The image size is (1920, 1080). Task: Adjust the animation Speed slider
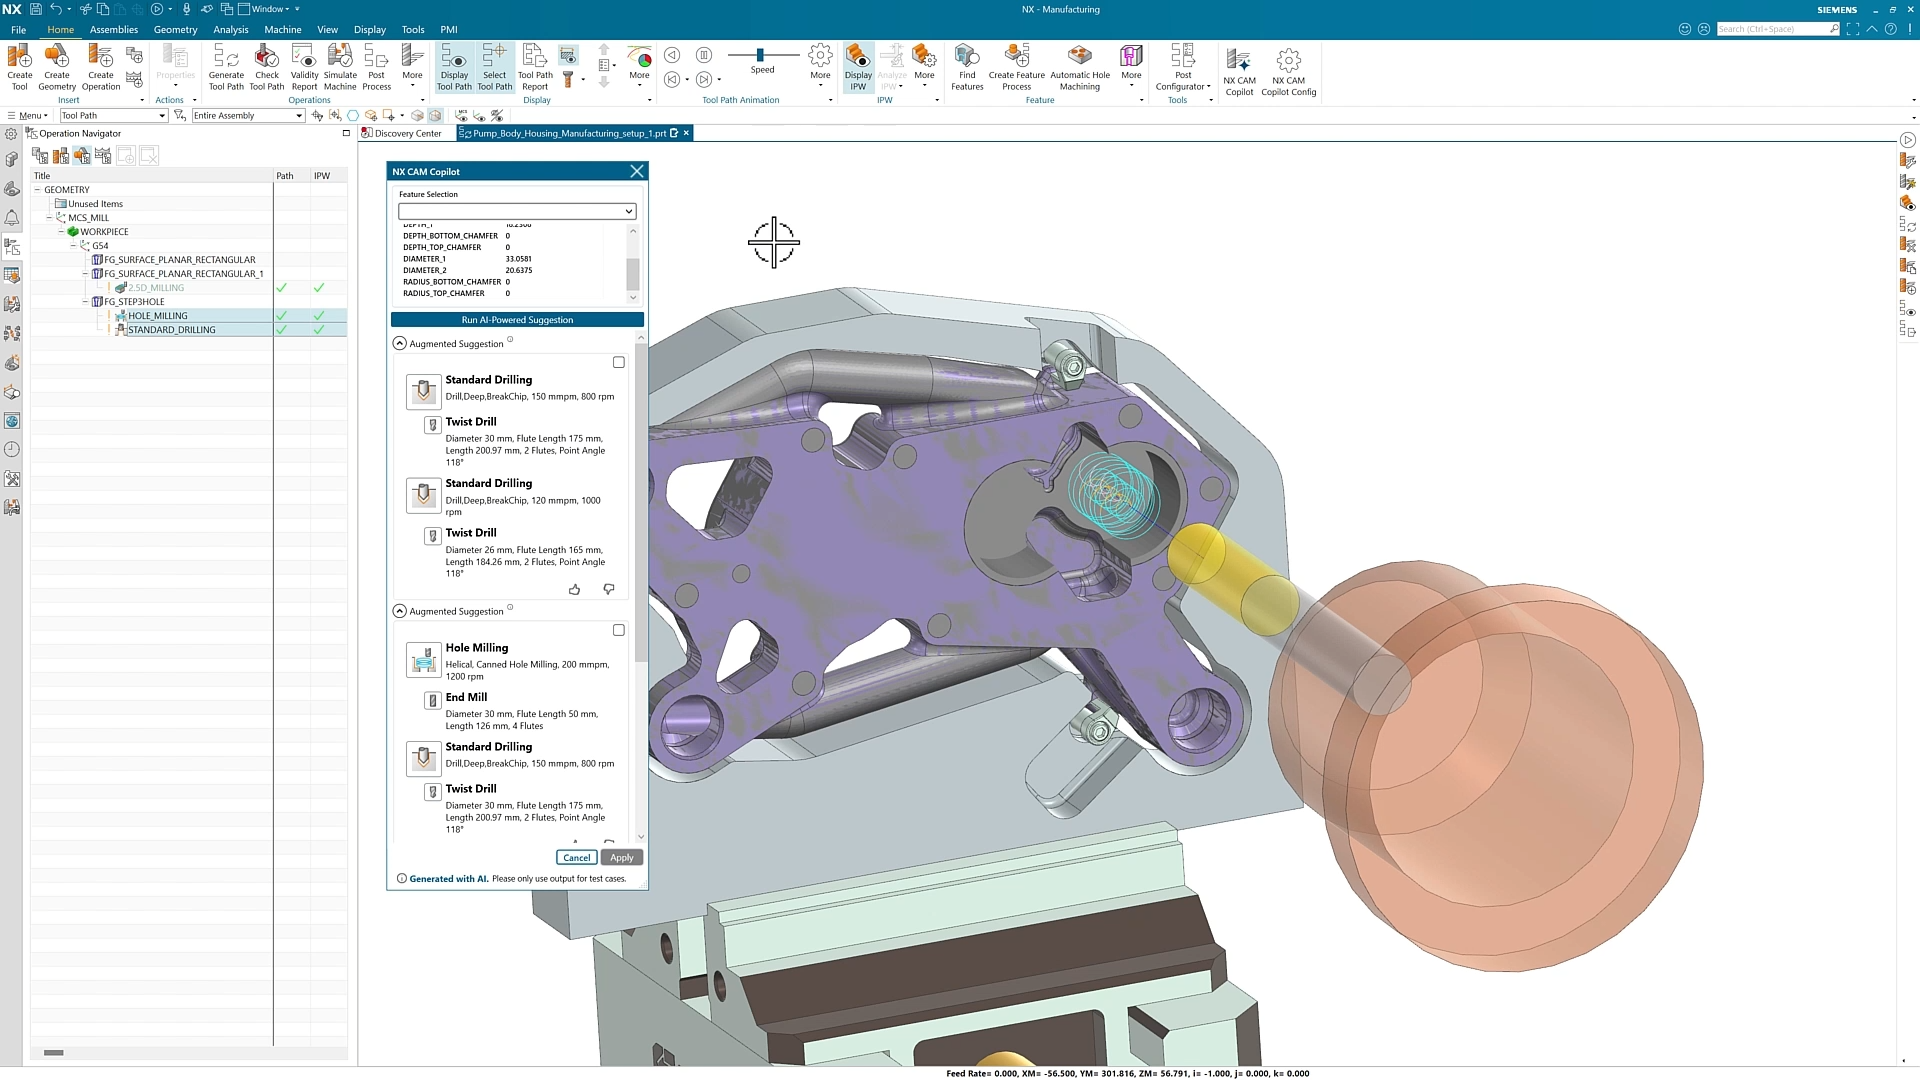760,55
